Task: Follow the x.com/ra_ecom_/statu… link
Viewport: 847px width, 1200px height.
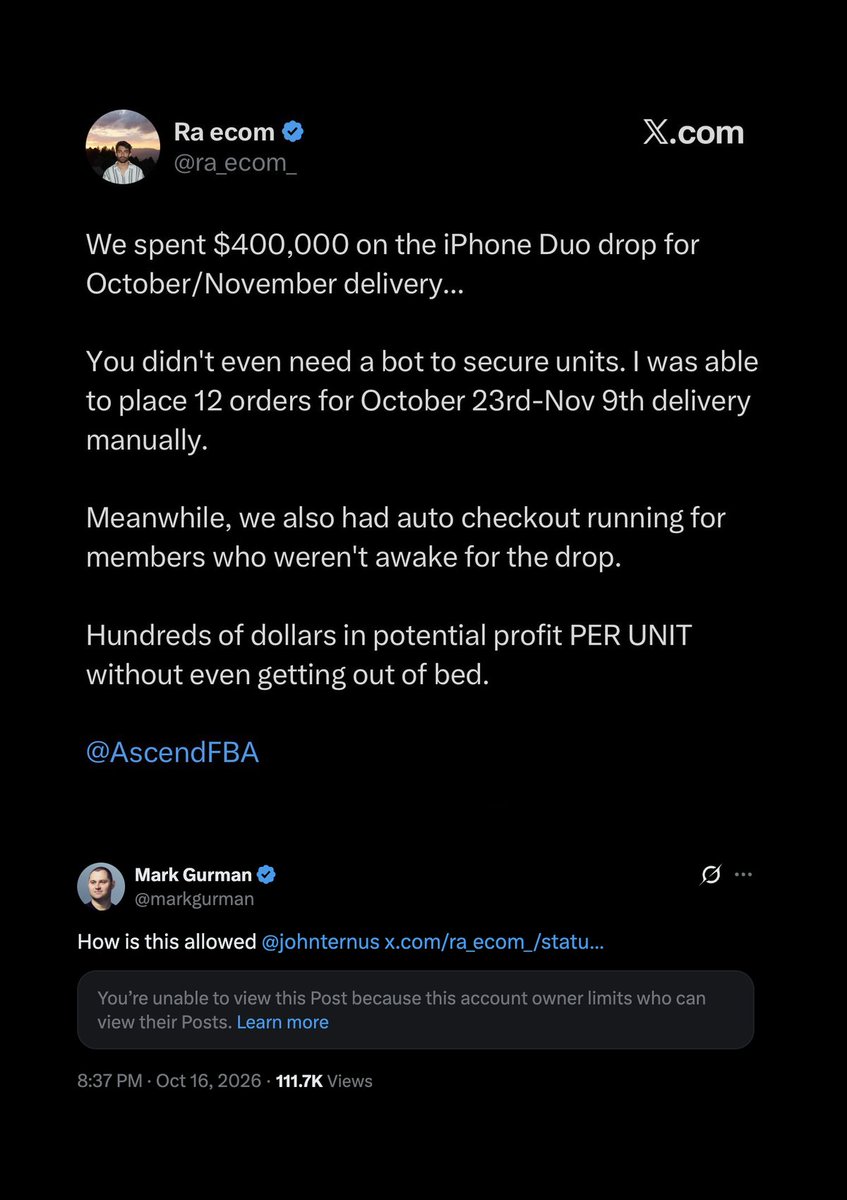Action: pyautogui.click(x=494, y=942)
